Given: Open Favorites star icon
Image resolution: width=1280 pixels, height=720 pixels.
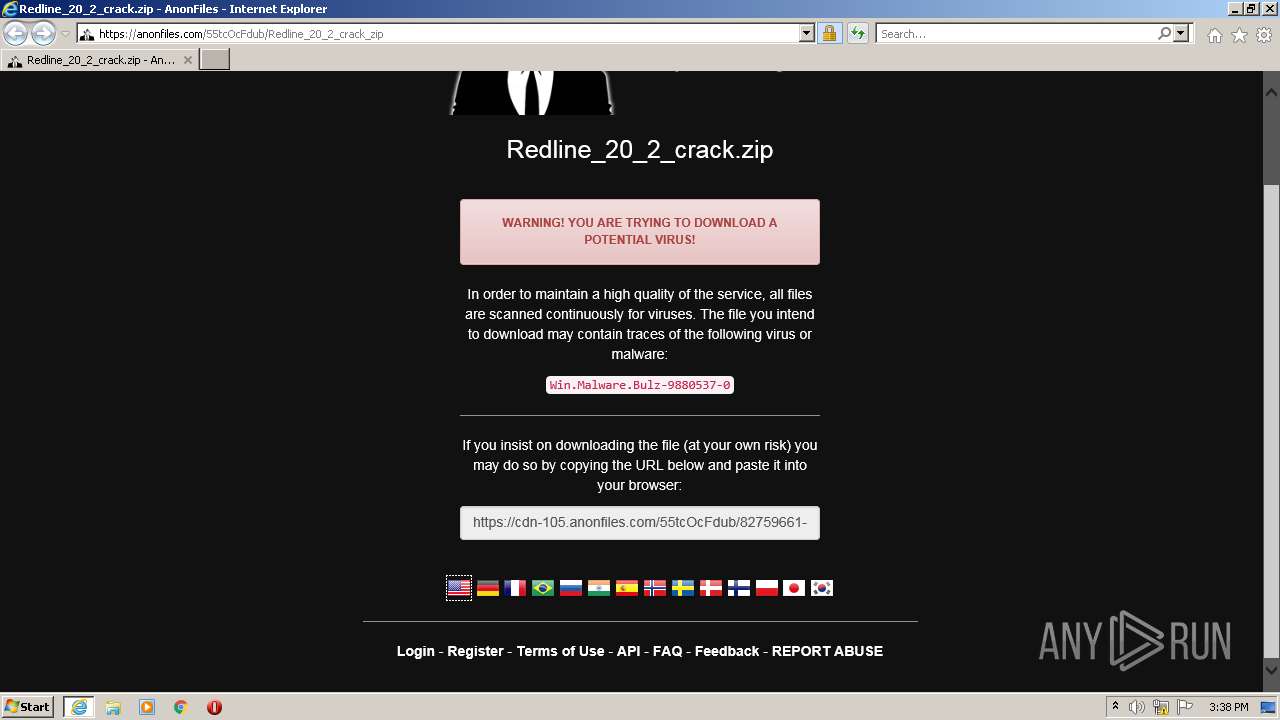Looking at the screenshot, I should pos(1239,35).
